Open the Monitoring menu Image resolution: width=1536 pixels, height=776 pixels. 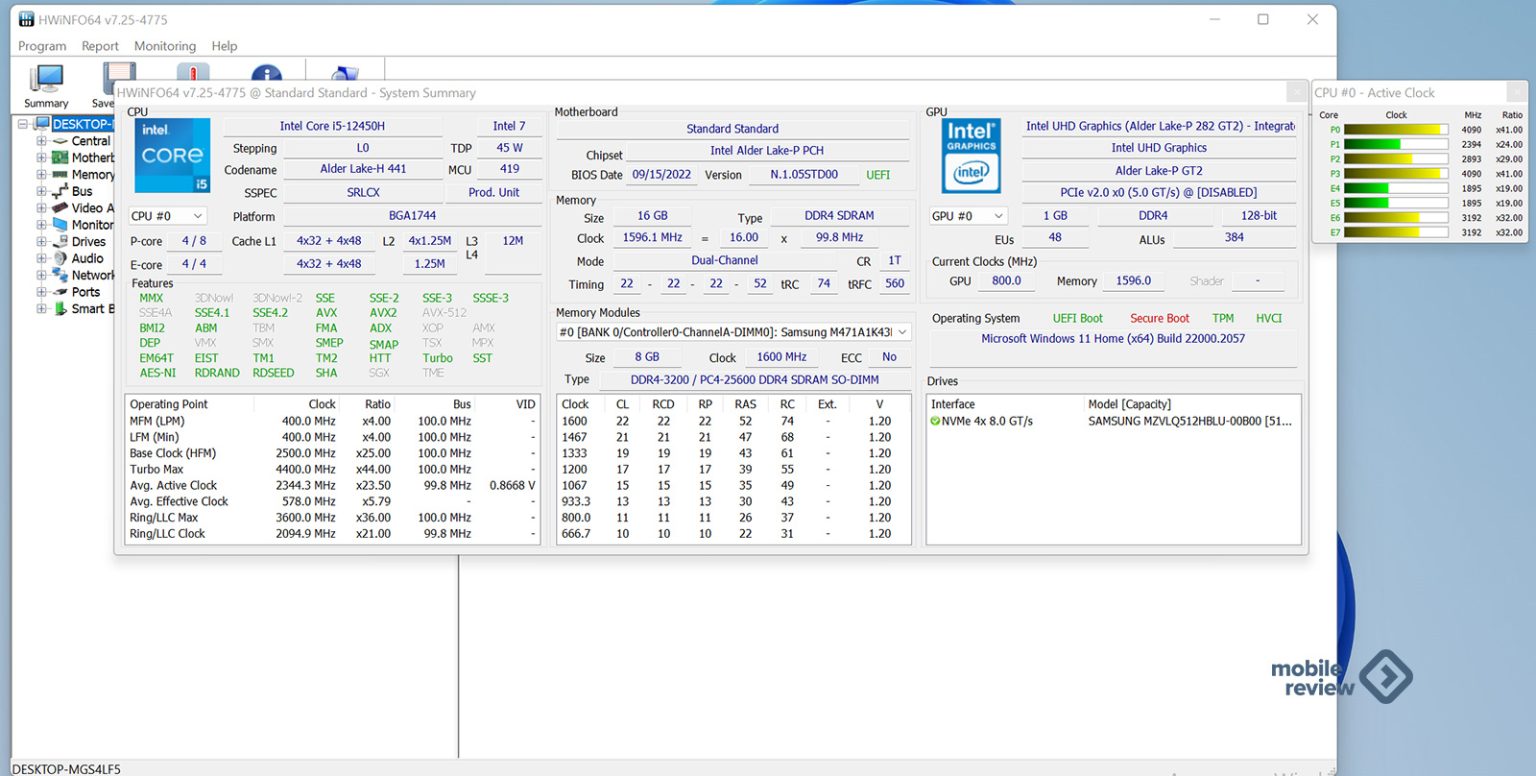click(x=165, y=46)
